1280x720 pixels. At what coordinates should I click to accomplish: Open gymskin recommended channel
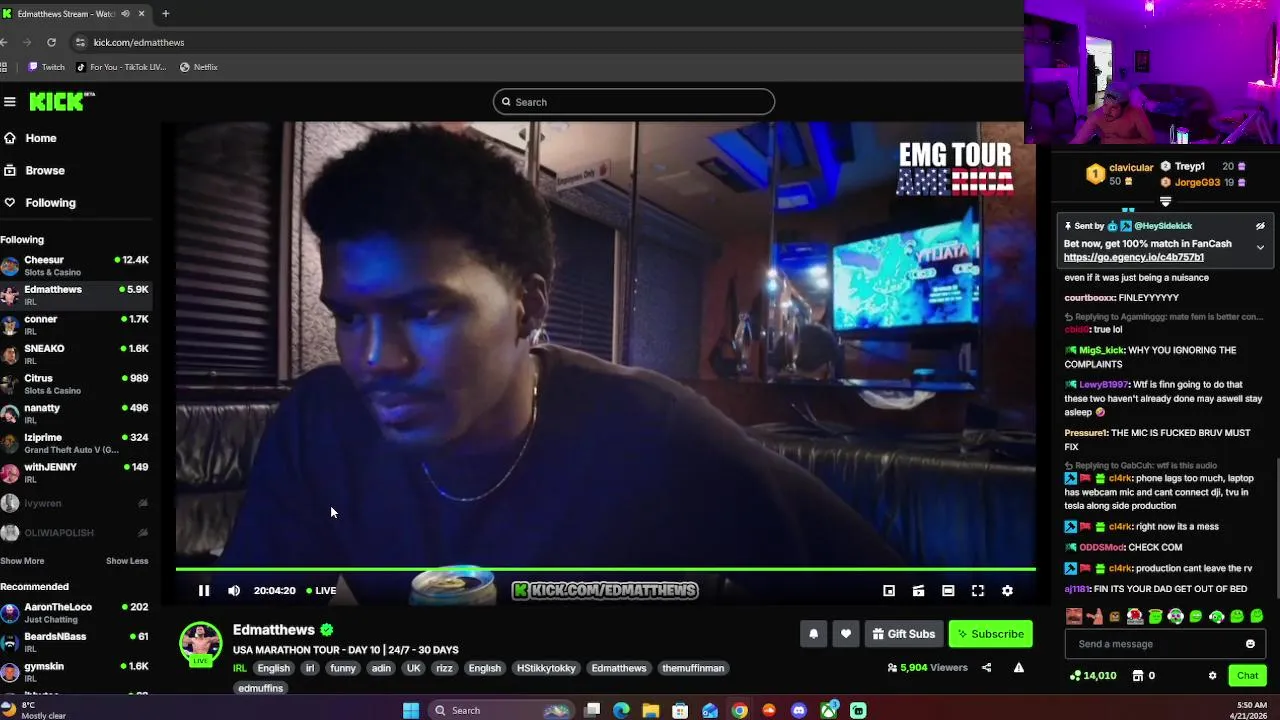pos(76,672)
